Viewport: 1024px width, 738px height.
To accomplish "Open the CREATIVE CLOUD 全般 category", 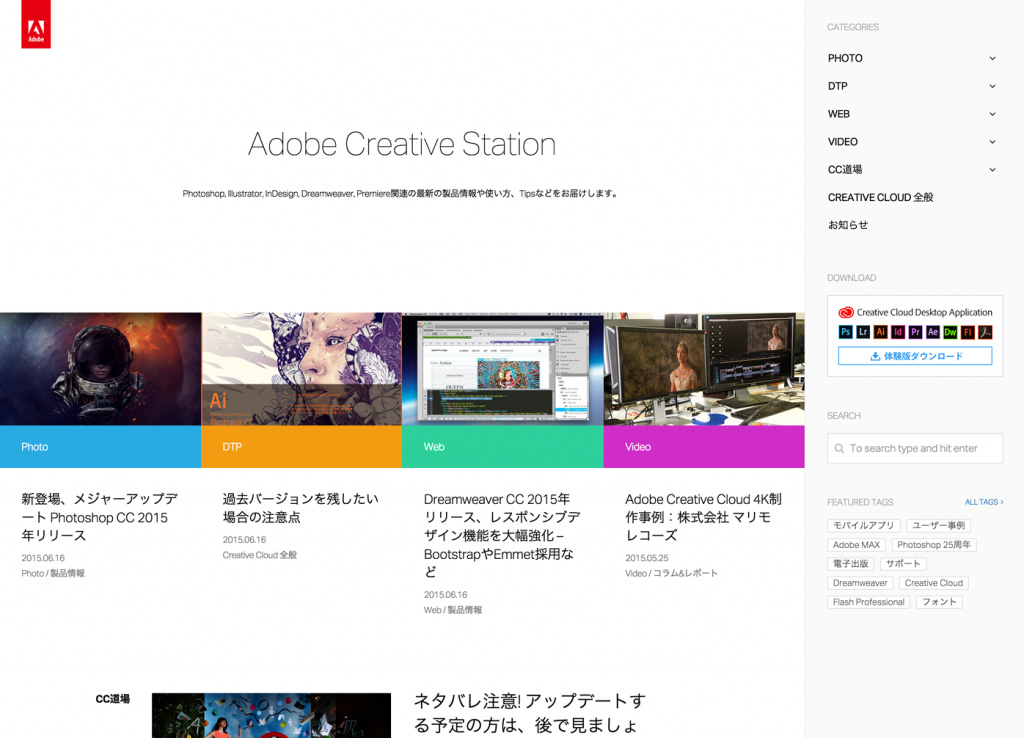I will coord(880,198).
